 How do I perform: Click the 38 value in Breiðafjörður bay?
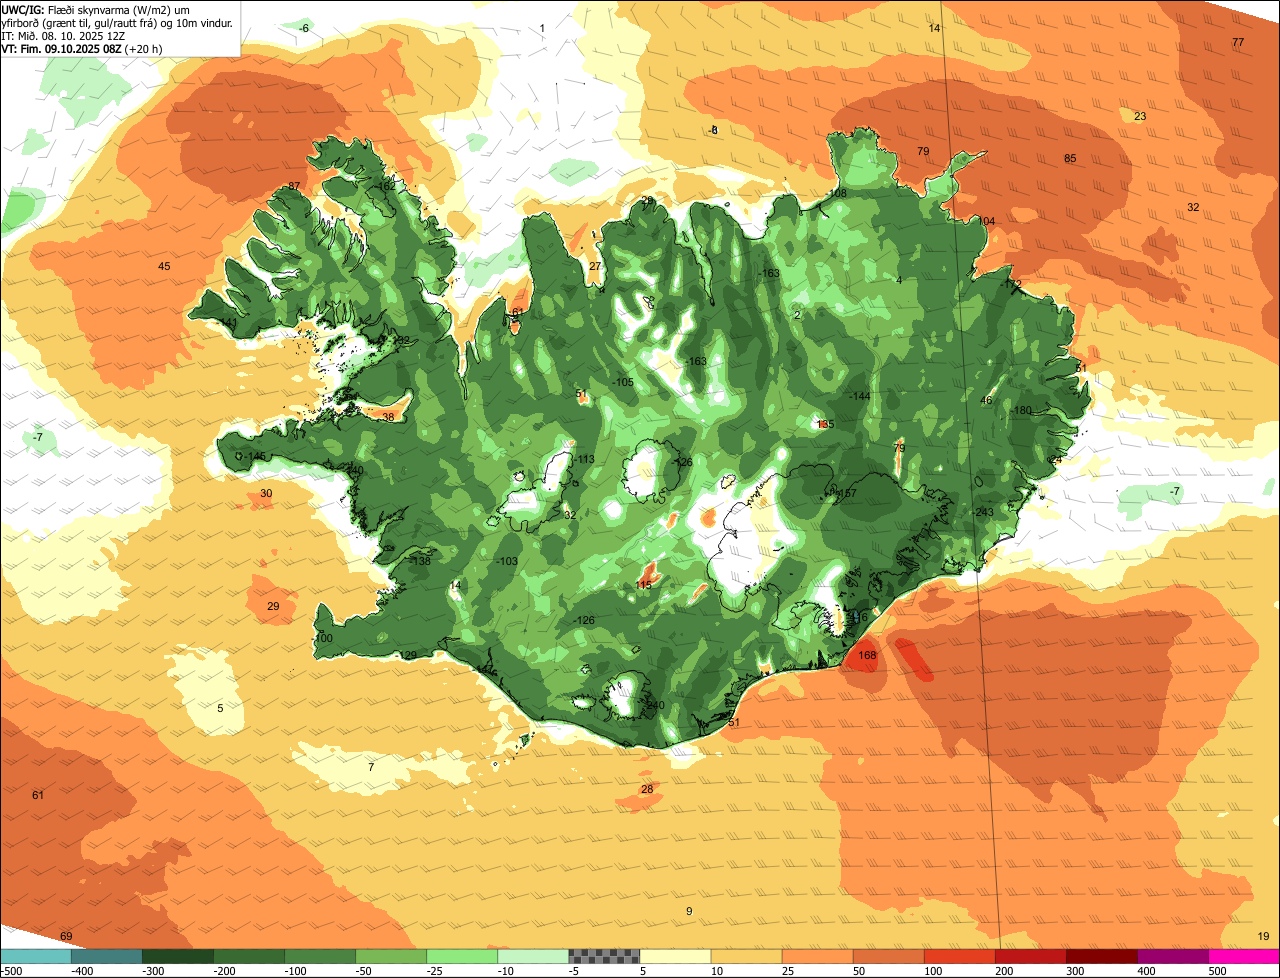click(x=388, y=418)
